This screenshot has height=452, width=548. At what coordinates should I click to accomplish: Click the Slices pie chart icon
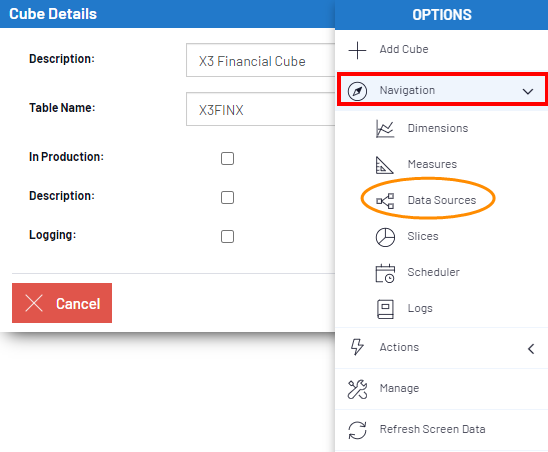click(385, 237)
